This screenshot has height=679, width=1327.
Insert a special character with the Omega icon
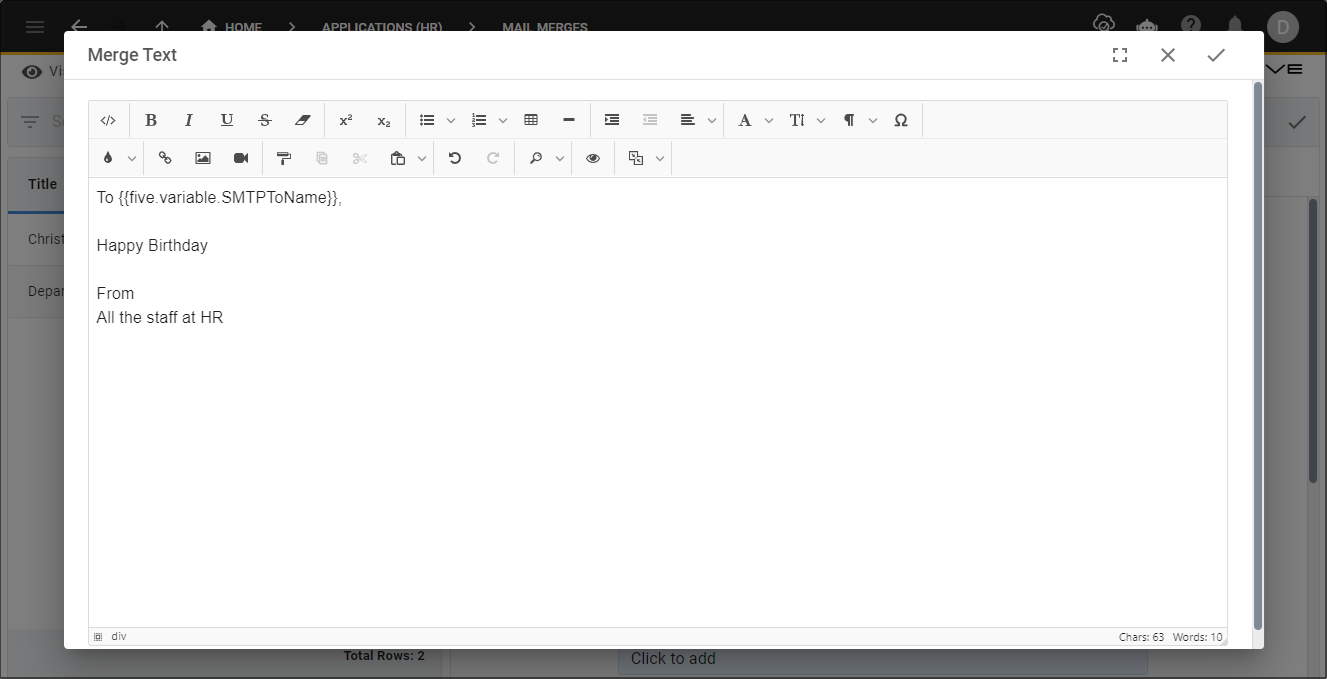coord(901,120)
